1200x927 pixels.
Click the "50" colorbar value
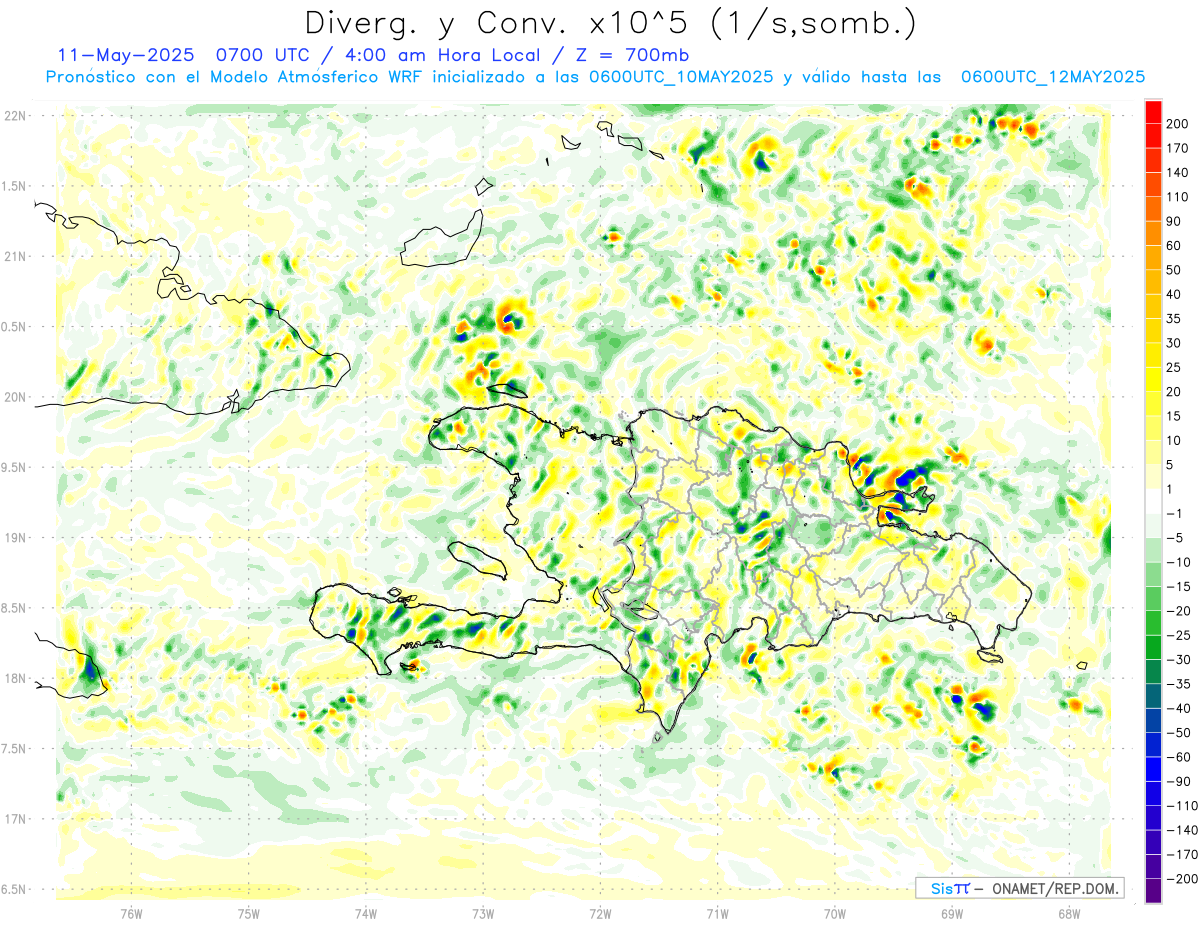point(1174,271)
